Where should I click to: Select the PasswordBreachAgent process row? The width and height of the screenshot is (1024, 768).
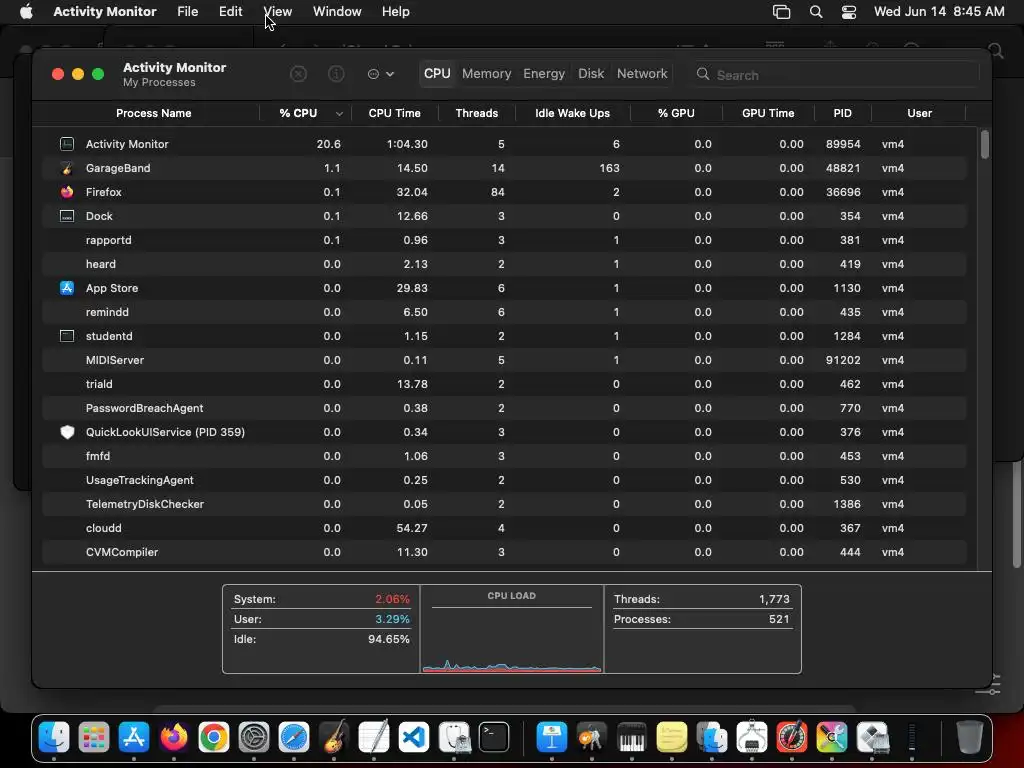click(x=504, y=408)
